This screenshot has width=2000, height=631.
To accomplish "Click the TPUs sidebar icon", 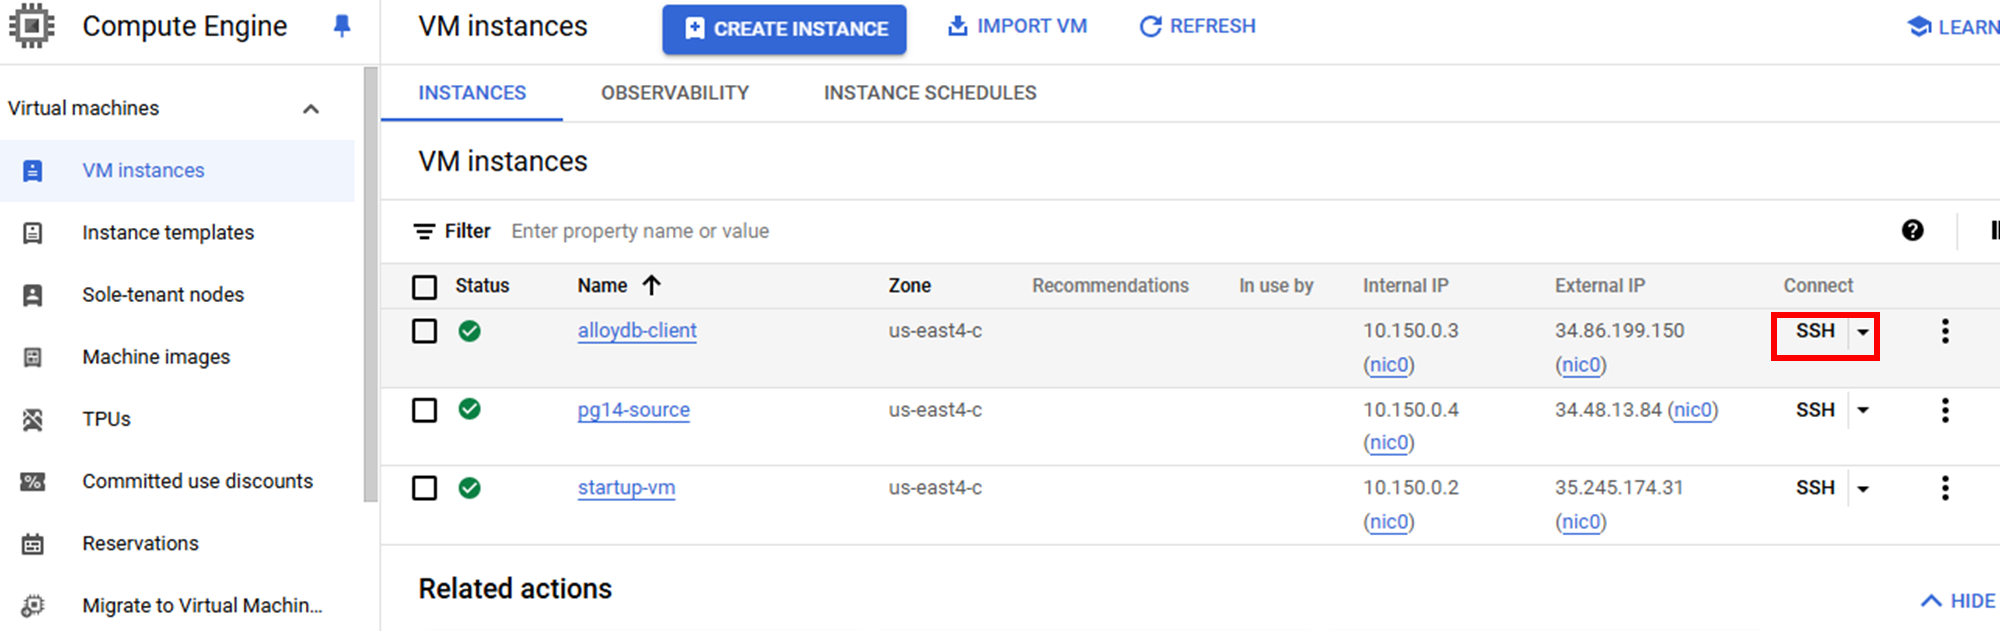I will (33, 419).
